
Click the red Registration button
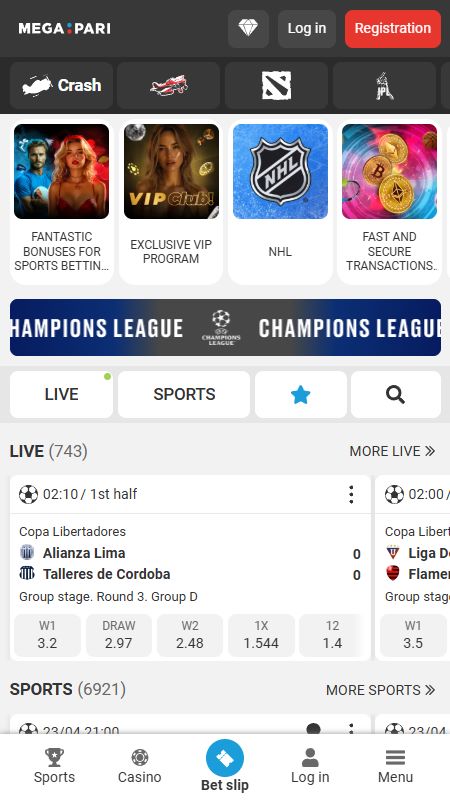tap(393, 29)
